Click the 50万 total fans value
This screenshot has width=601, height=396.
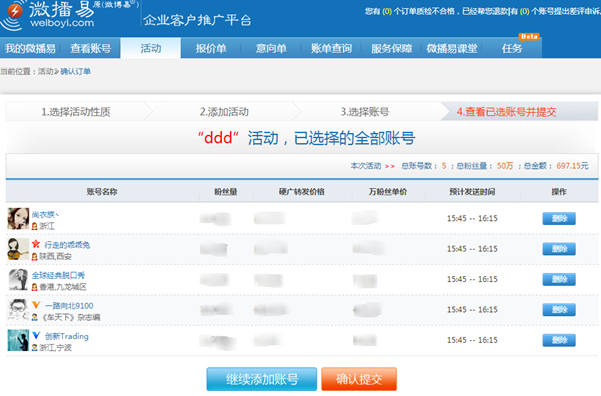[x=505, y=166]
